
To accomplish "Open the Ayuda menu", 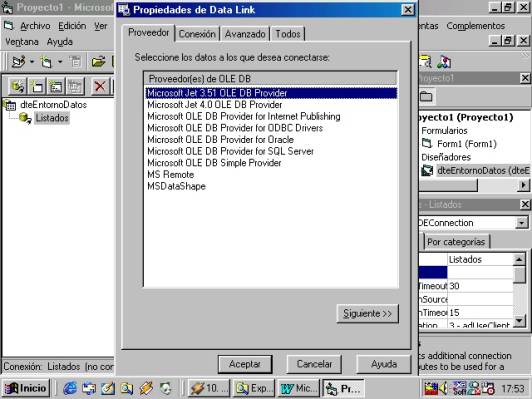I will (60, 42).
